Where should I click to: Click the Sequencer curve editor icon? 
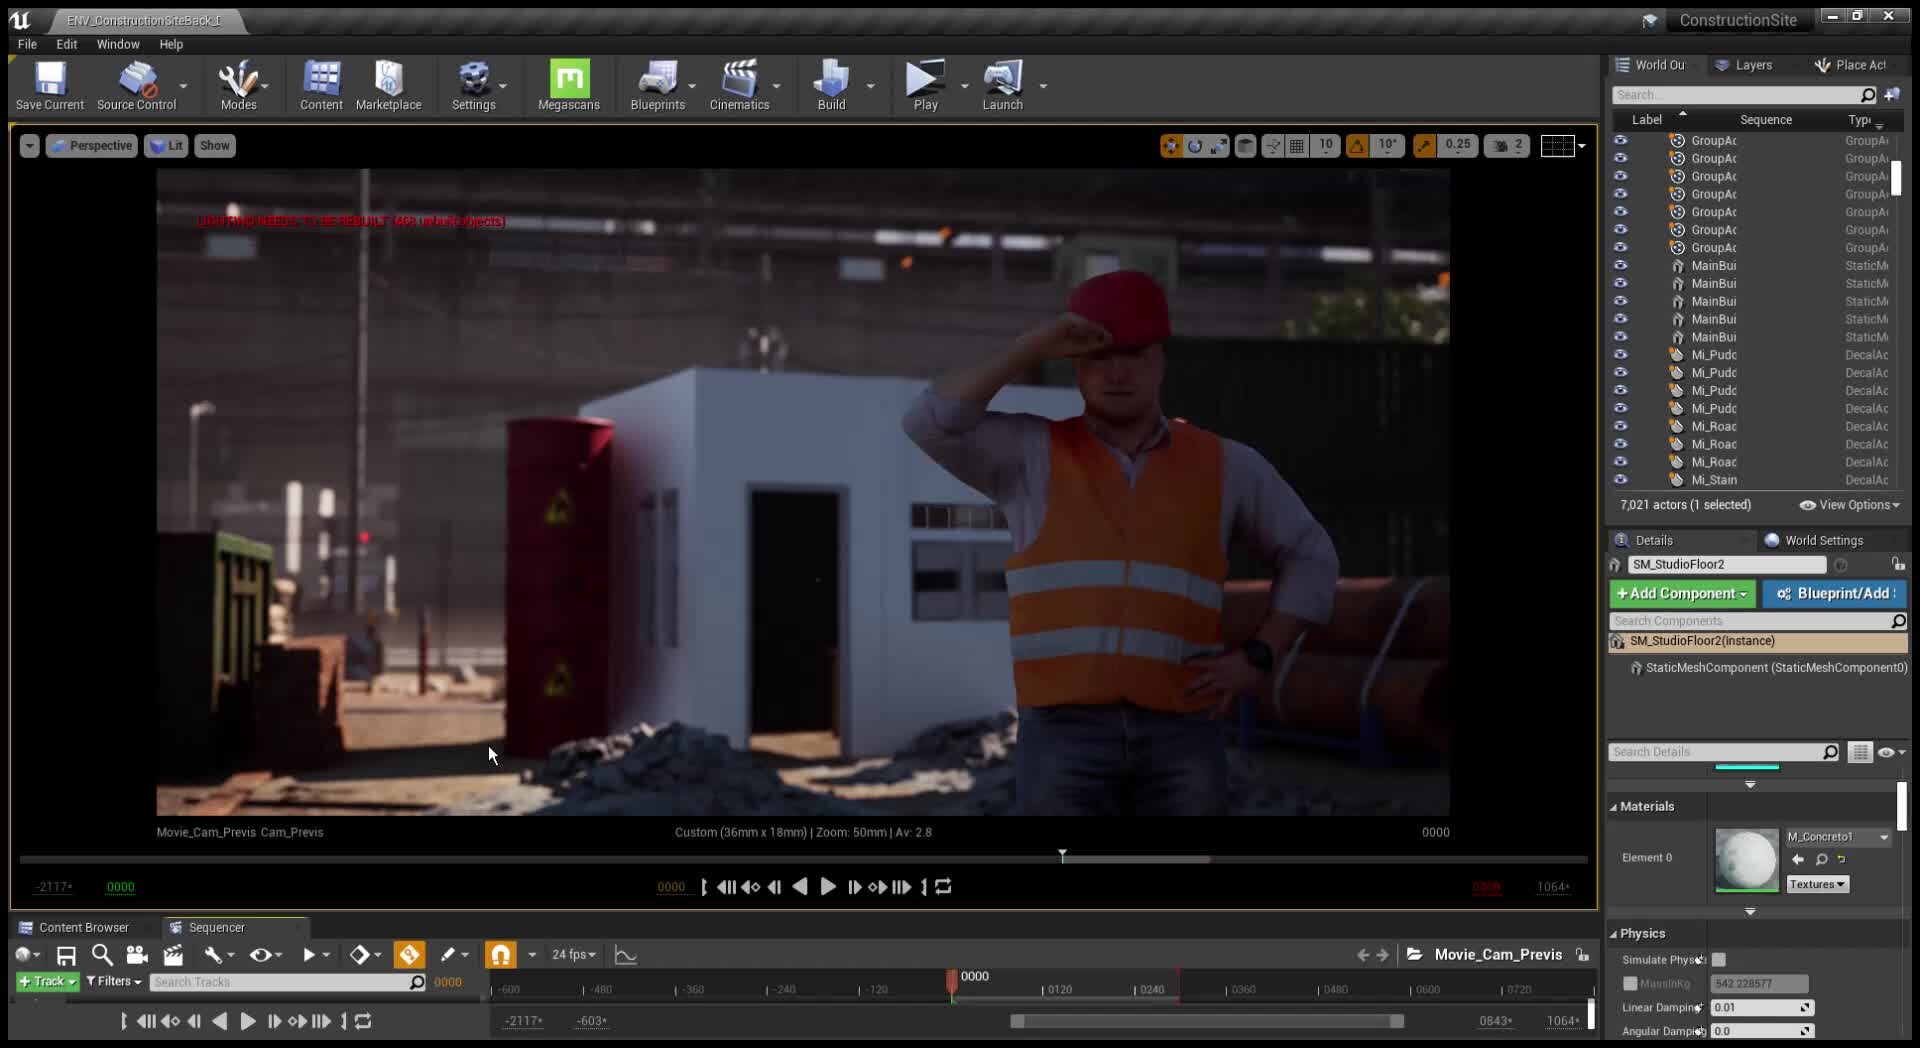[x=625, y=955]
